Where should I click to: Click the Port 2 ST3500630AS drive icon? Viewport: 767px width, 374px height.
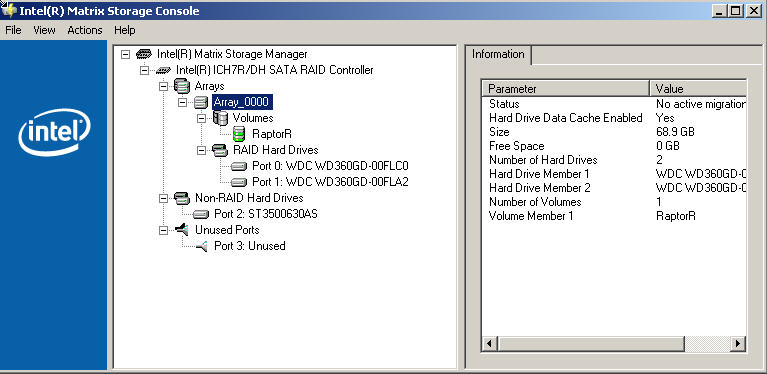pos(201,214)
